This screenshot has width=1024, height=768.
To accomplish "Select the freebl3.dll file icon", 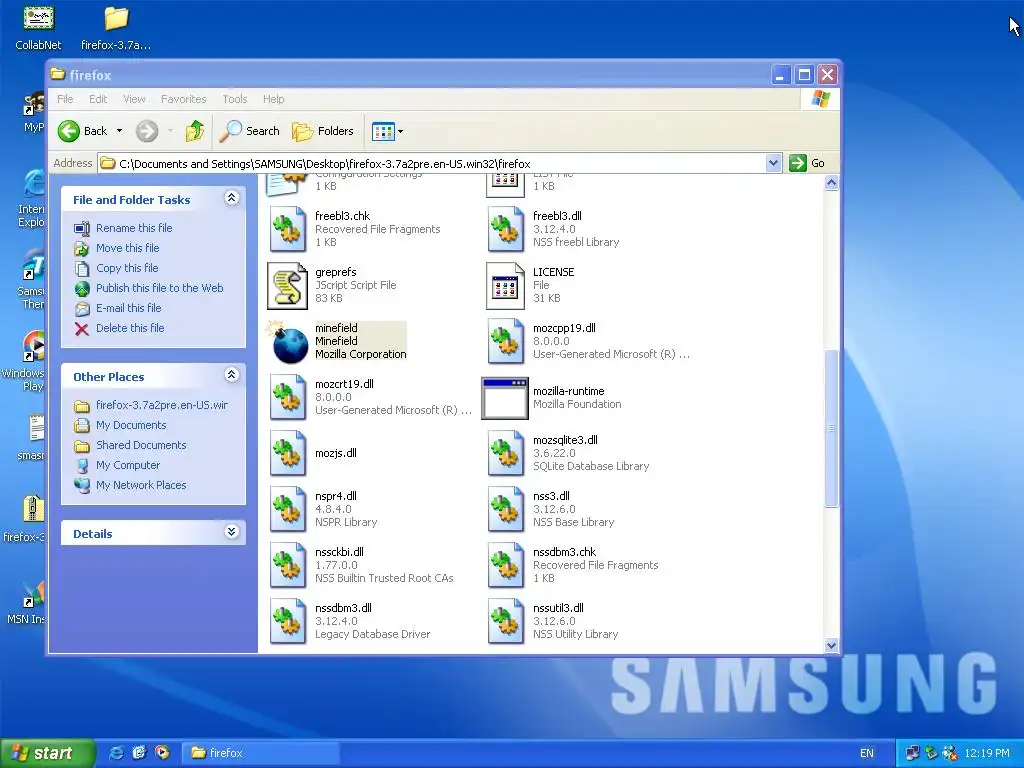I will point(505,229).
